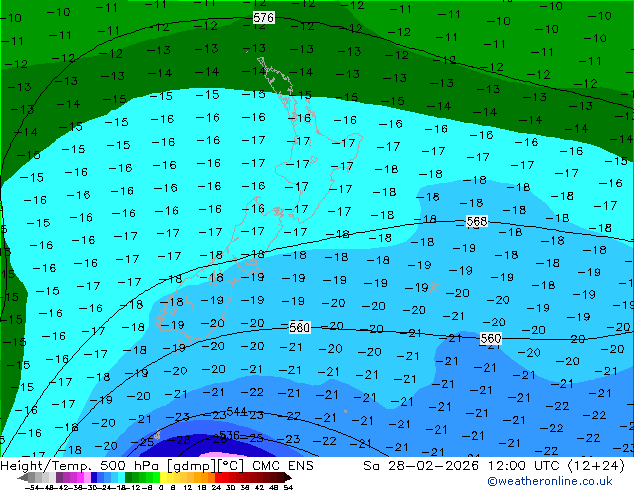Click the 'Sa 28-02-2026' date text

point(421,466)
